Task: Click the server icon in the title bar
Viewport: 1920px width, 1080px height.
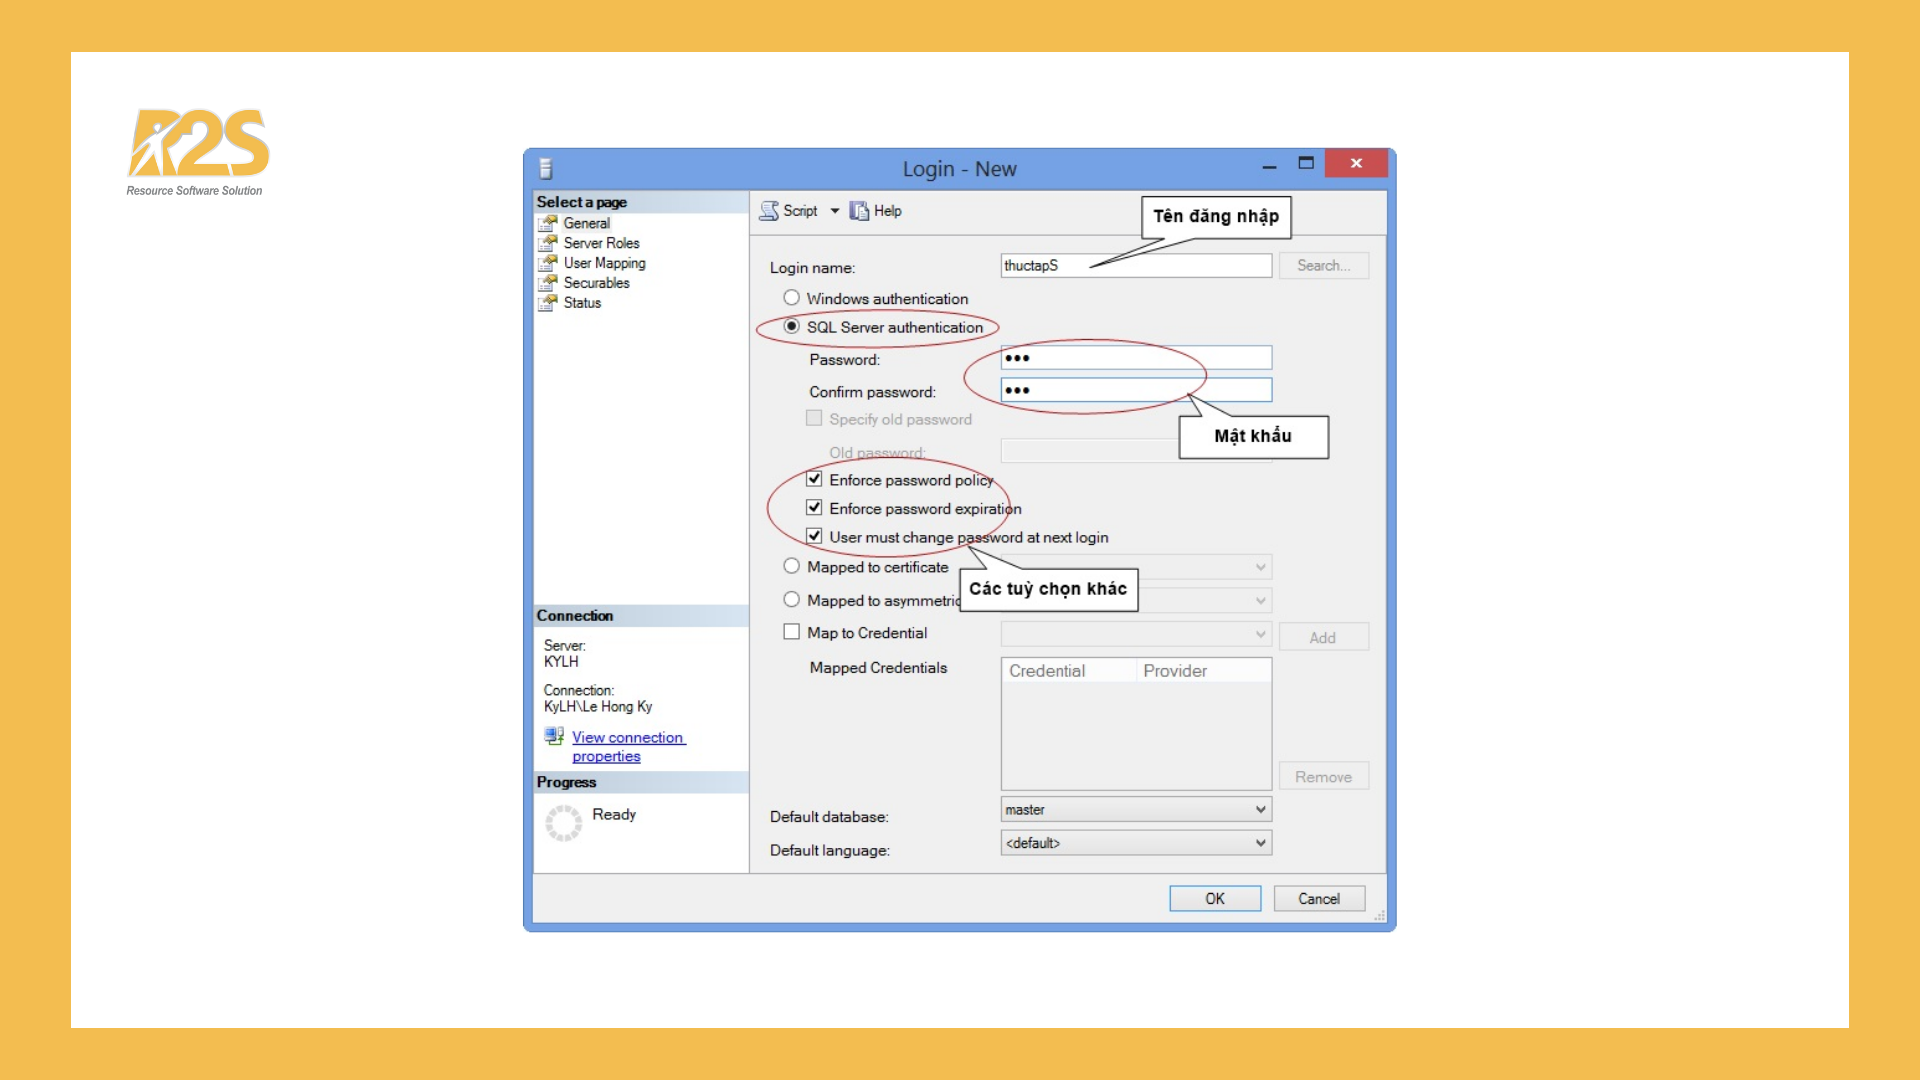Action: pyautogui.click(x=543, y=168)
